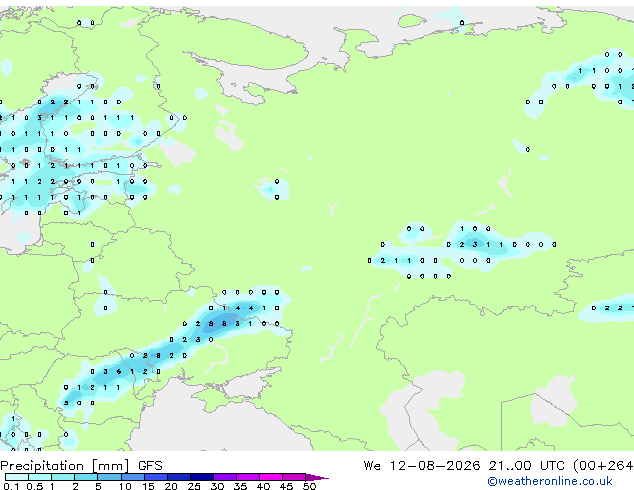The width and height of the screenshot is (634, 490).
Task: Select the 0.1–0.5 mm legend color swatch
Action: click(x=17, y=477)
